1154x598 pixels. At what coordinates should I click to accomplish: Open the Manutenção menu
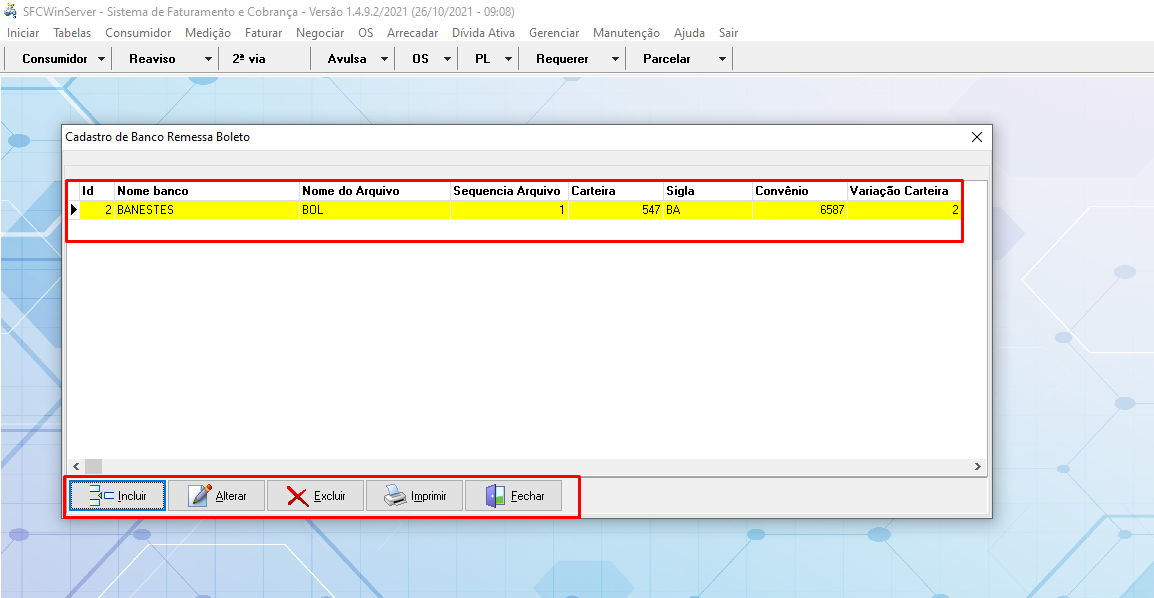point(626,33)
